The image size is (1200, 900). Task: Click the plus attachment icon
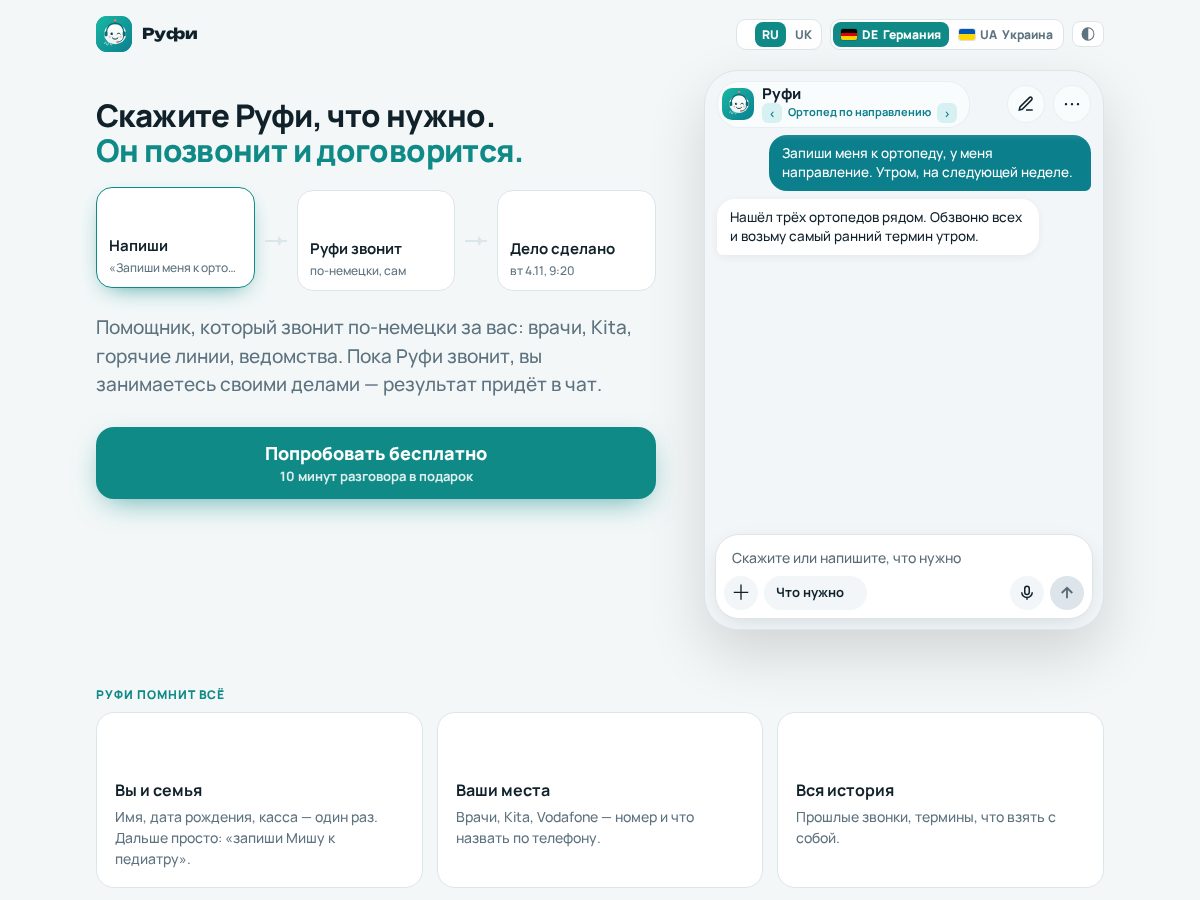(741, 593)
